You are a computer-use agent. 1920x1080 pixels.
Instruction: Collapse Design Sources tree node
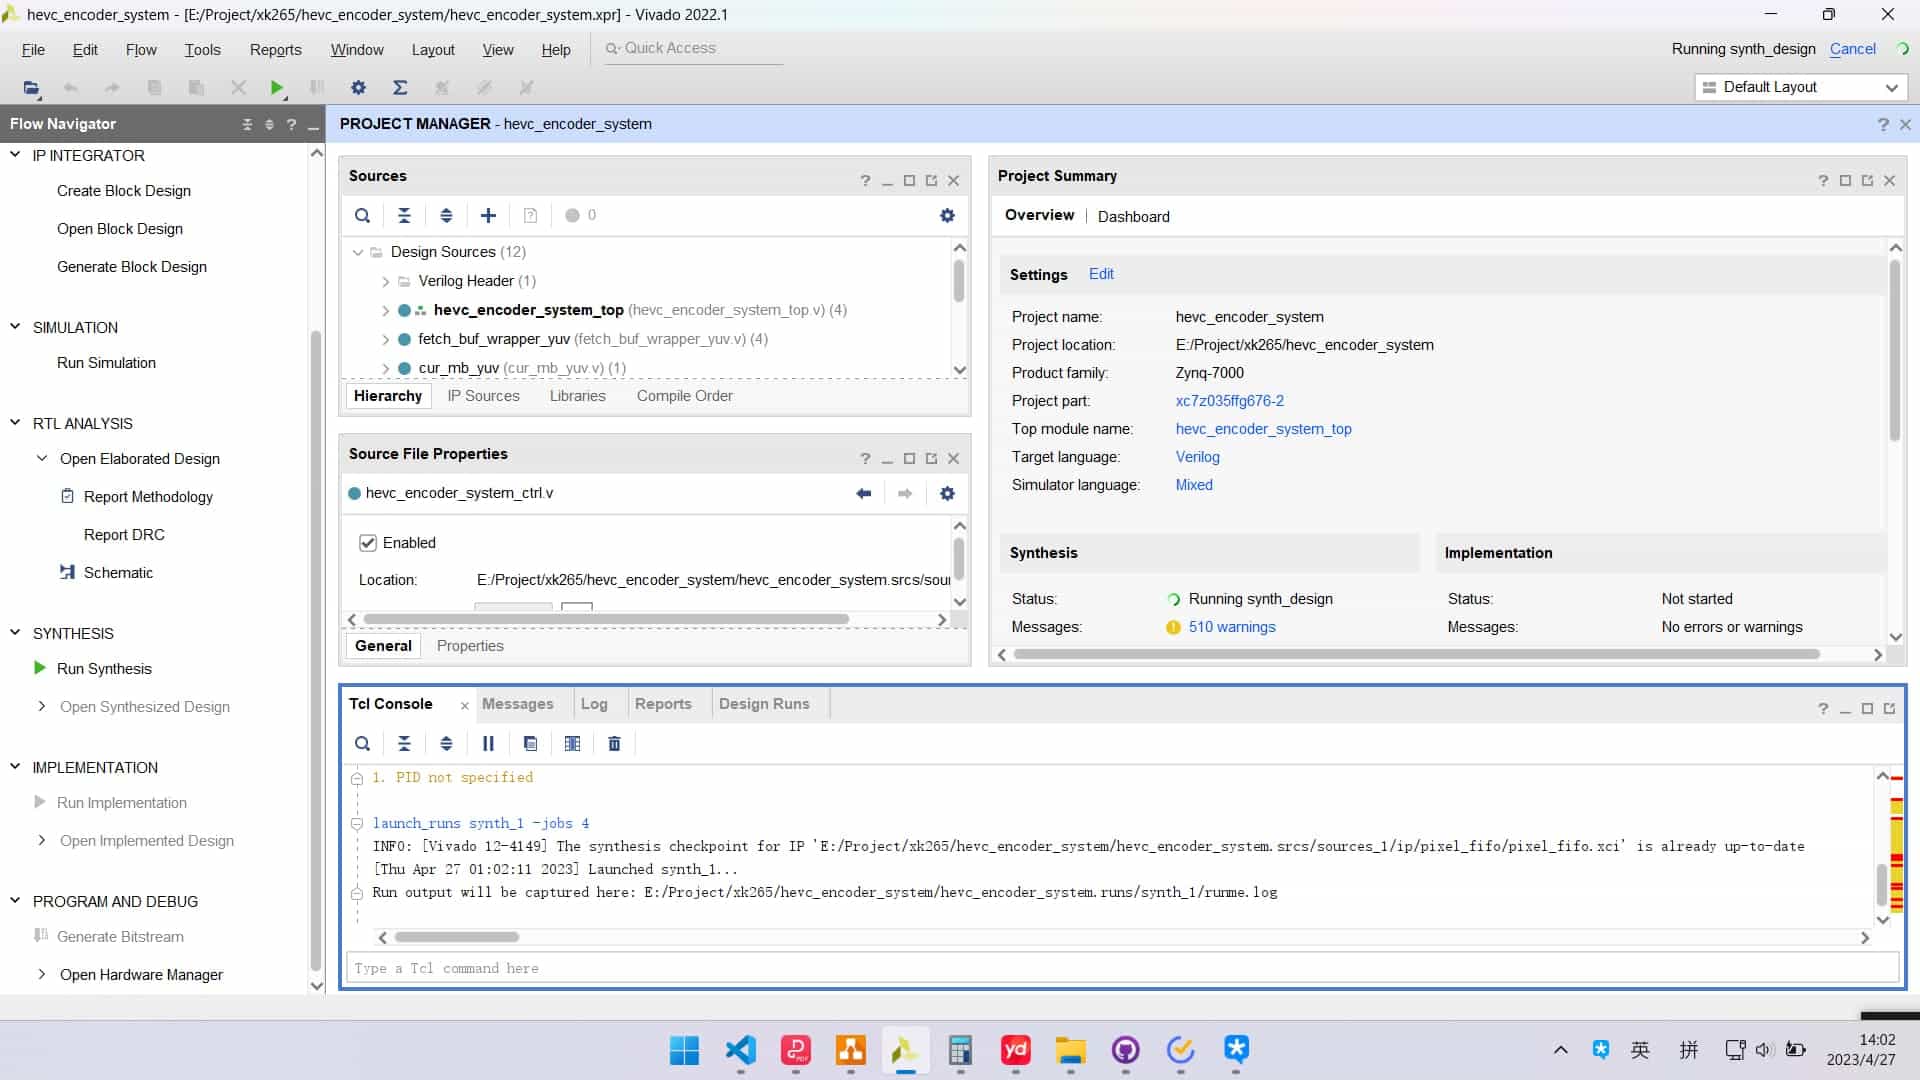[358, 252]
